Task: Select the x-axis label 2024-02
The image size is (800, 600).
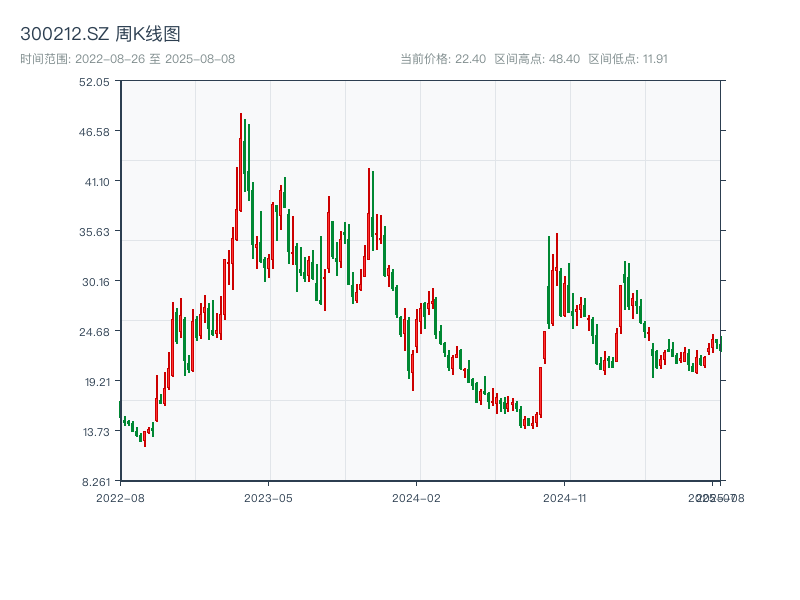Action: coord(416,497)
